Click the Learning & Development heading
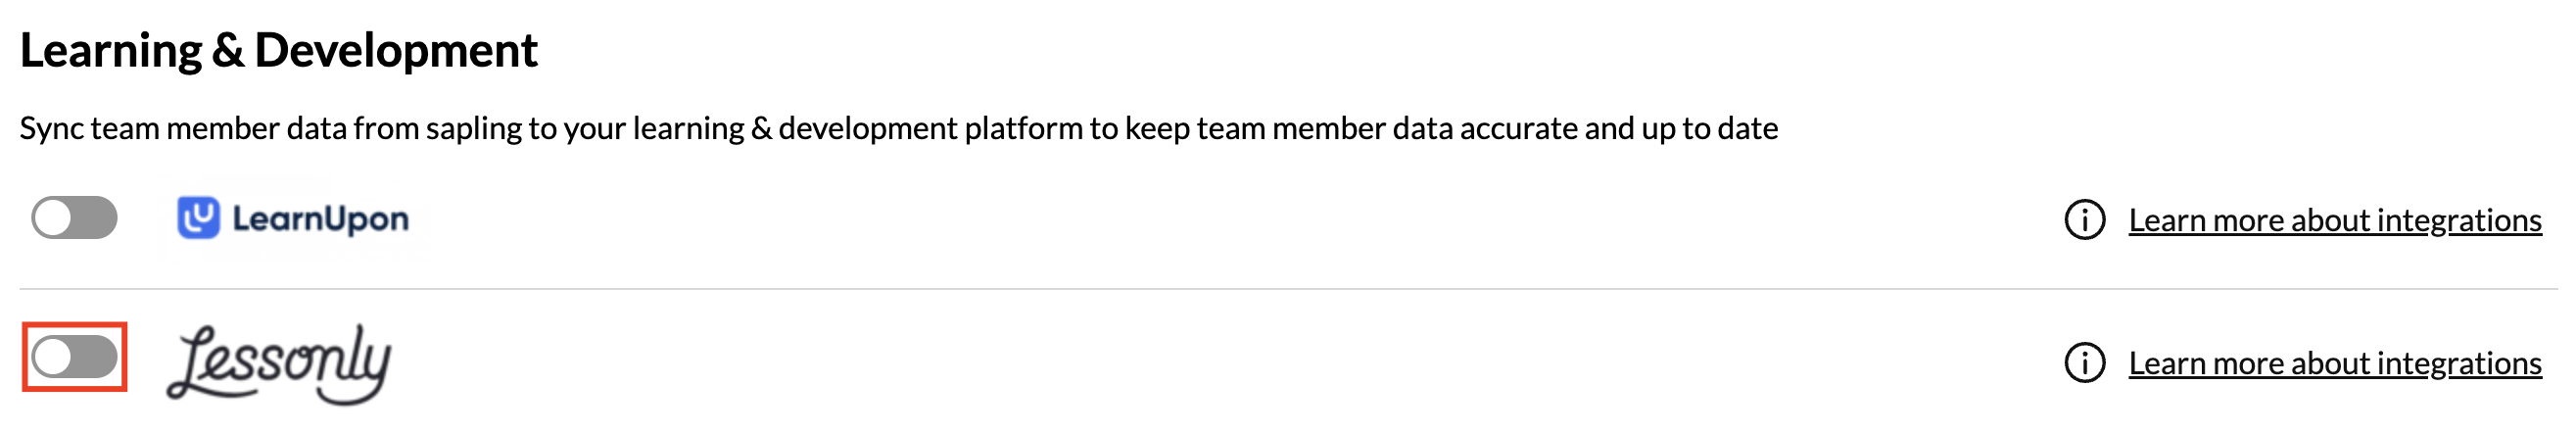The width and height of the screenshot is (2576, 433). (278, 50)
